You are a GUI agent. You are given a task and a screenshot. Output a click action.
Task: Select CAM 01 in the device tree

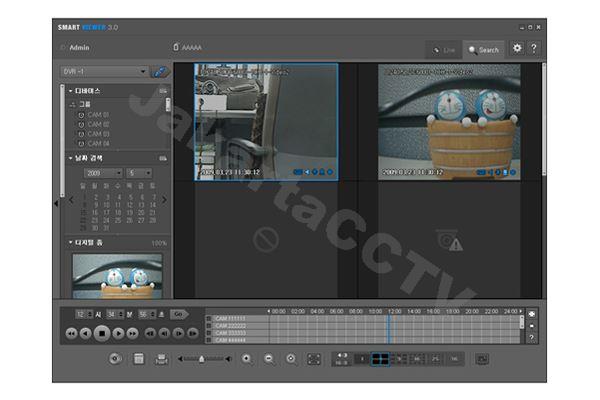coord(98,115)
